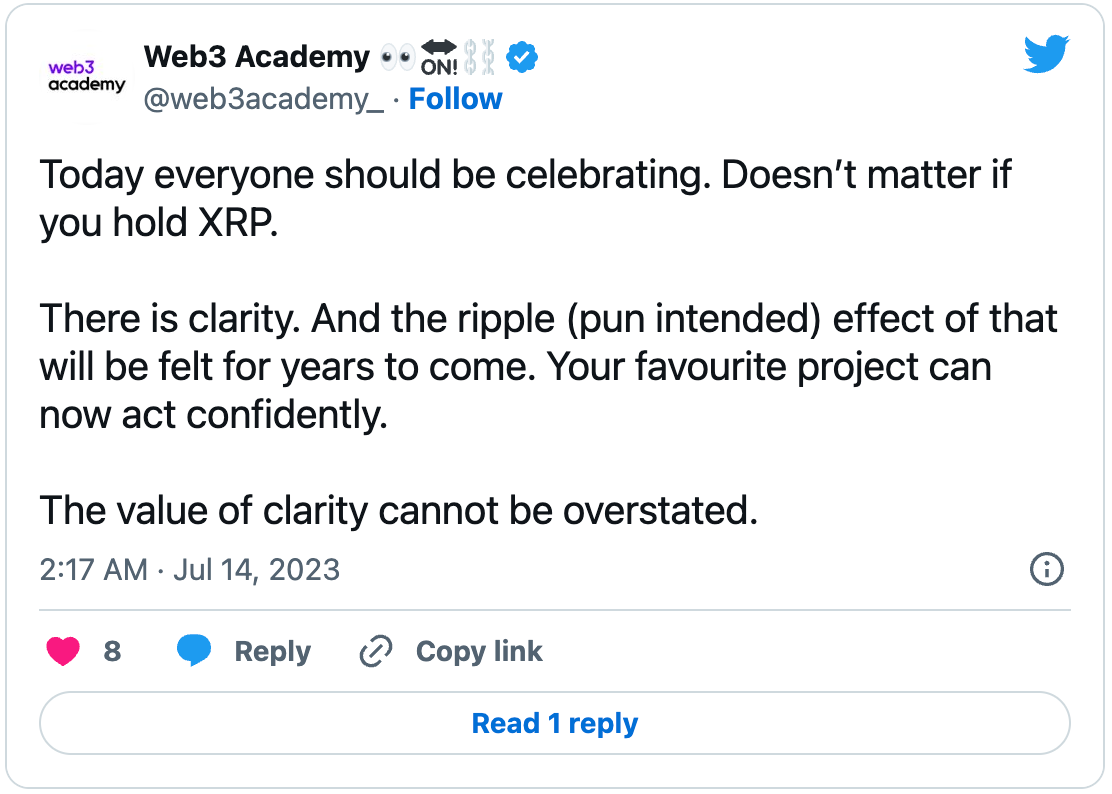This screenshot has height=794, width=1112.
Task: Click the eyes emoji beside the name
Action: pyautogui.click(x=397, y=57)
